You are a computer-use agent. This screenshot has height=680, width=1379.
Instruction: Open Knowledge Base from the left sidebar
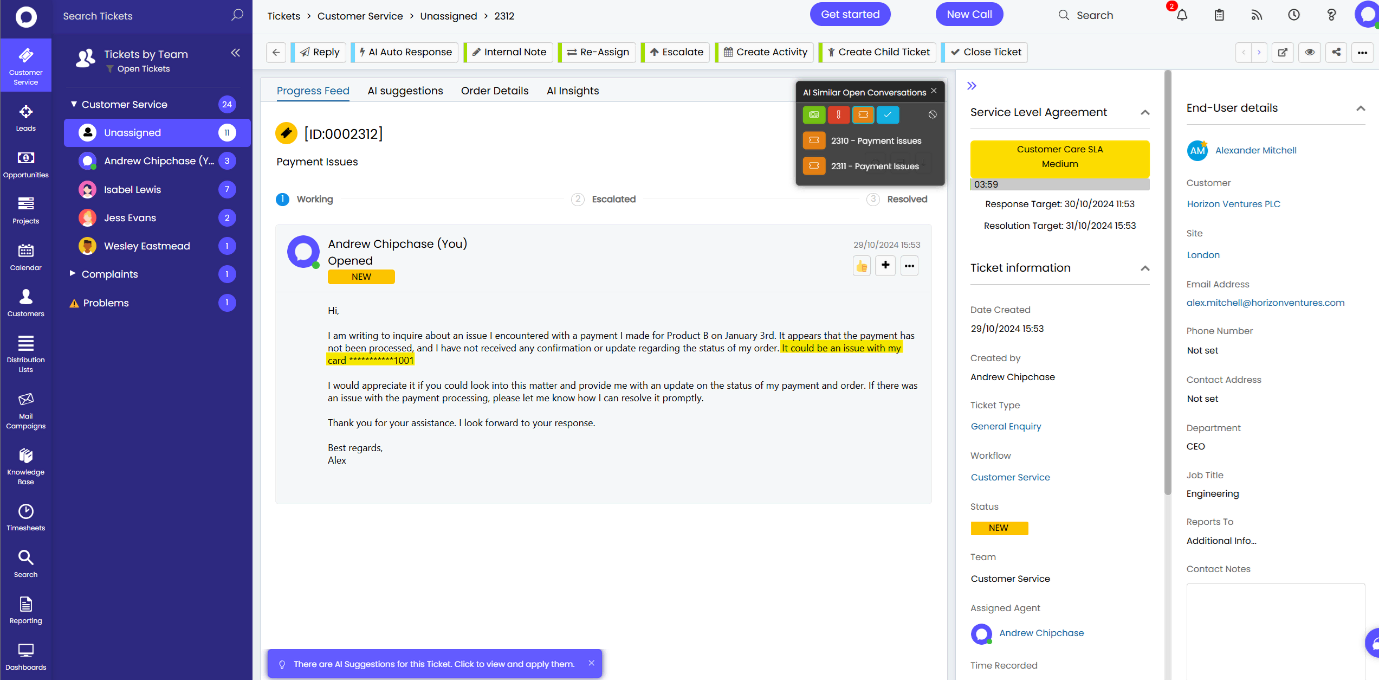point(25,462)
